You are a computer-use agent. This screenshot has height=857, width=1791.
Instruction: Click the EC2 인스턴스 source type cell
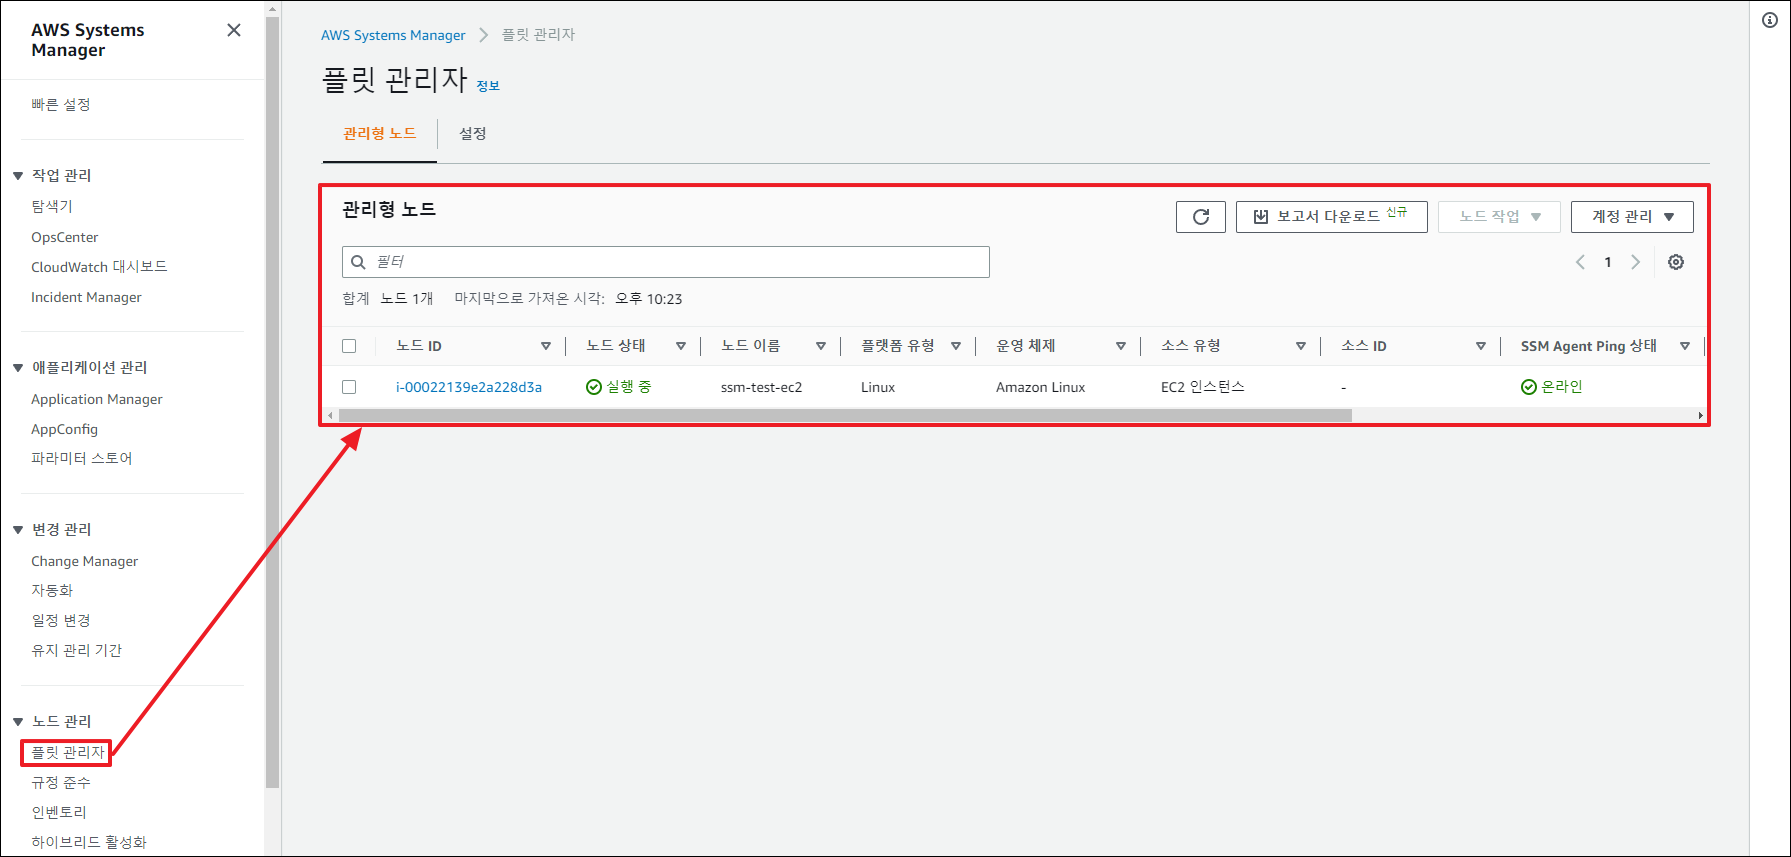coord(1203,387)
